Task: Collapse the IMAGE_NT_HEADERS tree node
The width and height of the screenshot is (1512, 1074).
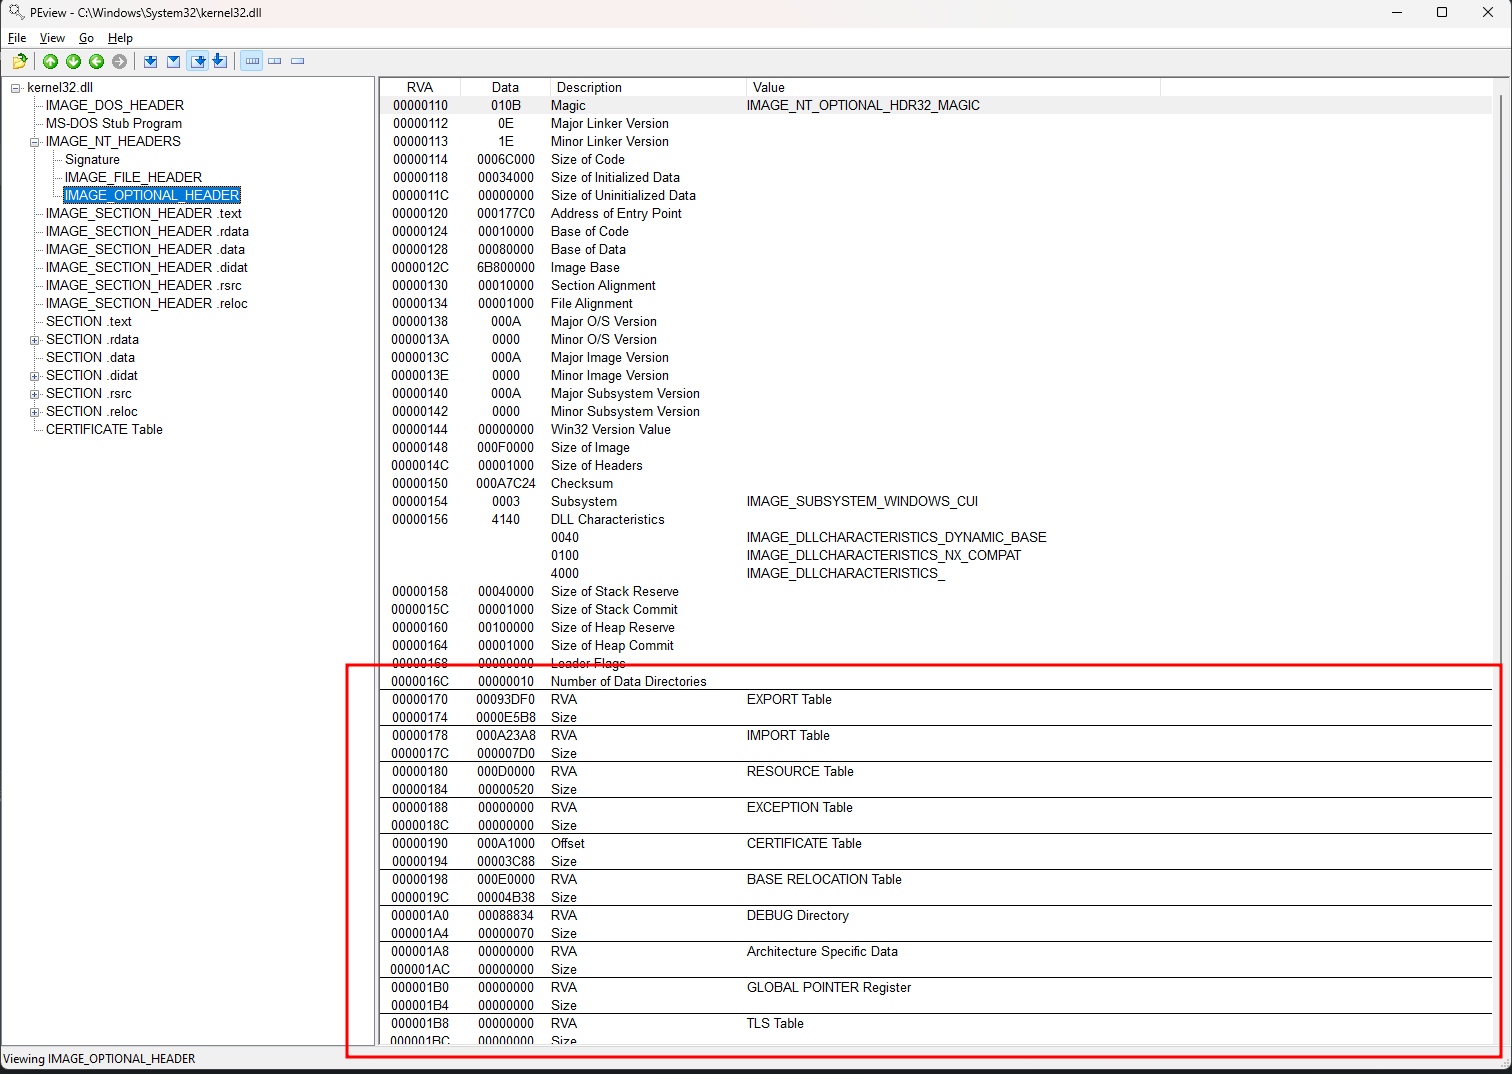Action: 35,142
